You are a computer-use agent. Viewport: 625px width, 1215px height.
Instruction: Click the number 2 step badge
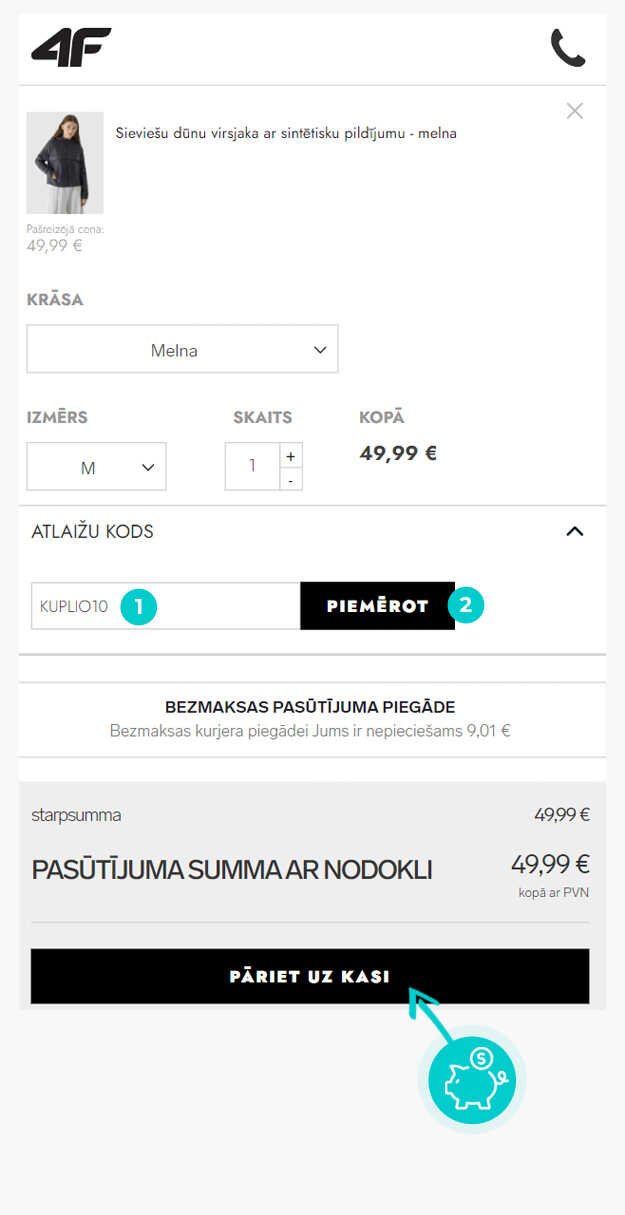(466, 605)
